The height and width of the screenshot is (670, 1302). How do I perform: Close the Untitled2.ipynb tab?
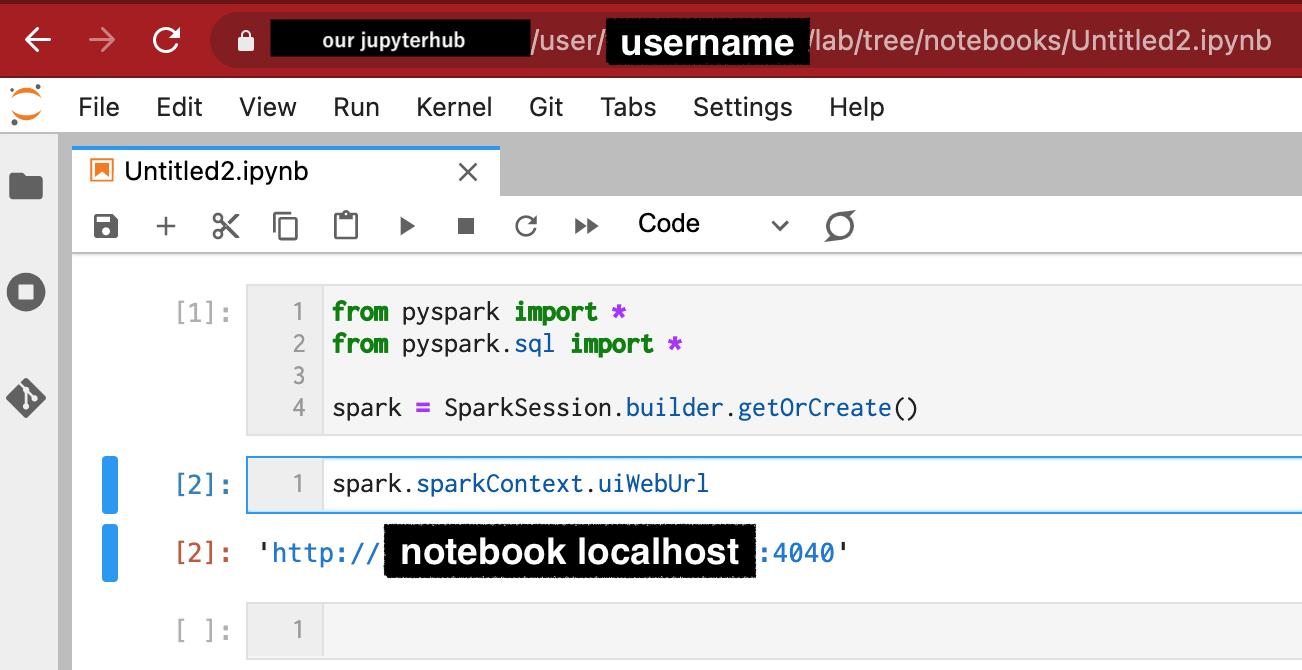point(468,172)
